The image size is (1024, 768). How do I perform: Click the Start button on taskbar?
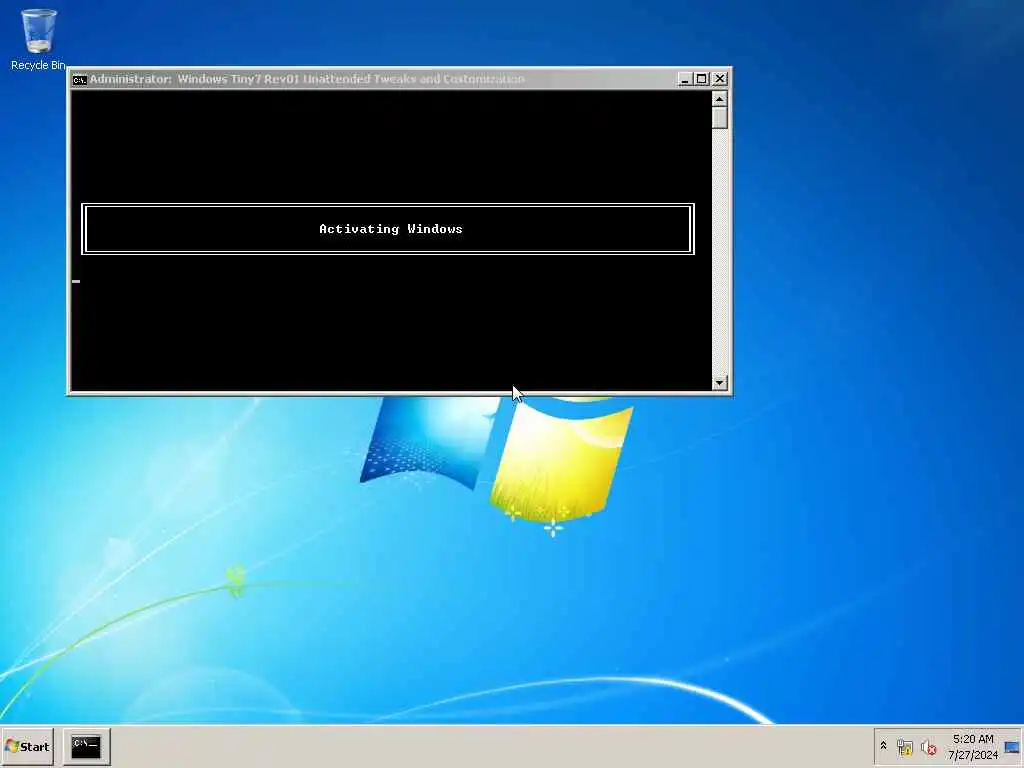(x=27, y=746)
